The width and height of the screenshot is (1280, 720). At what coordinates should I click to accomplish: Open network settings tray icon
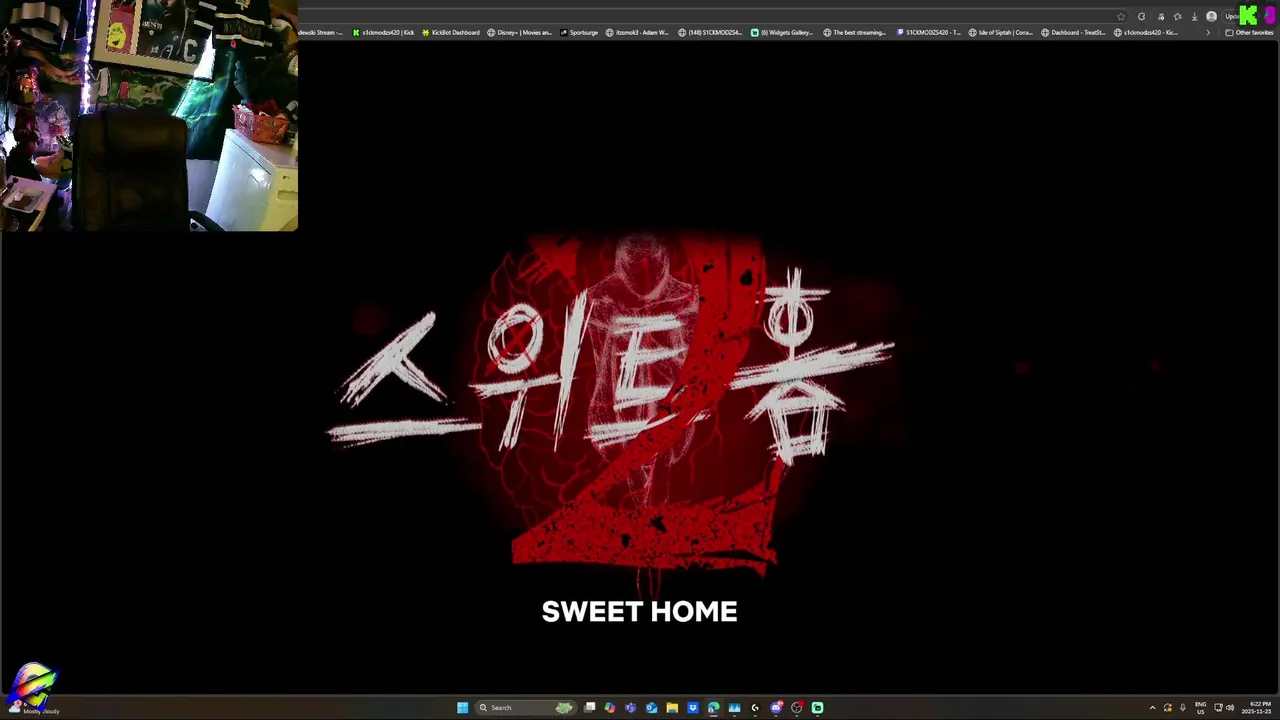point(1218,708)
